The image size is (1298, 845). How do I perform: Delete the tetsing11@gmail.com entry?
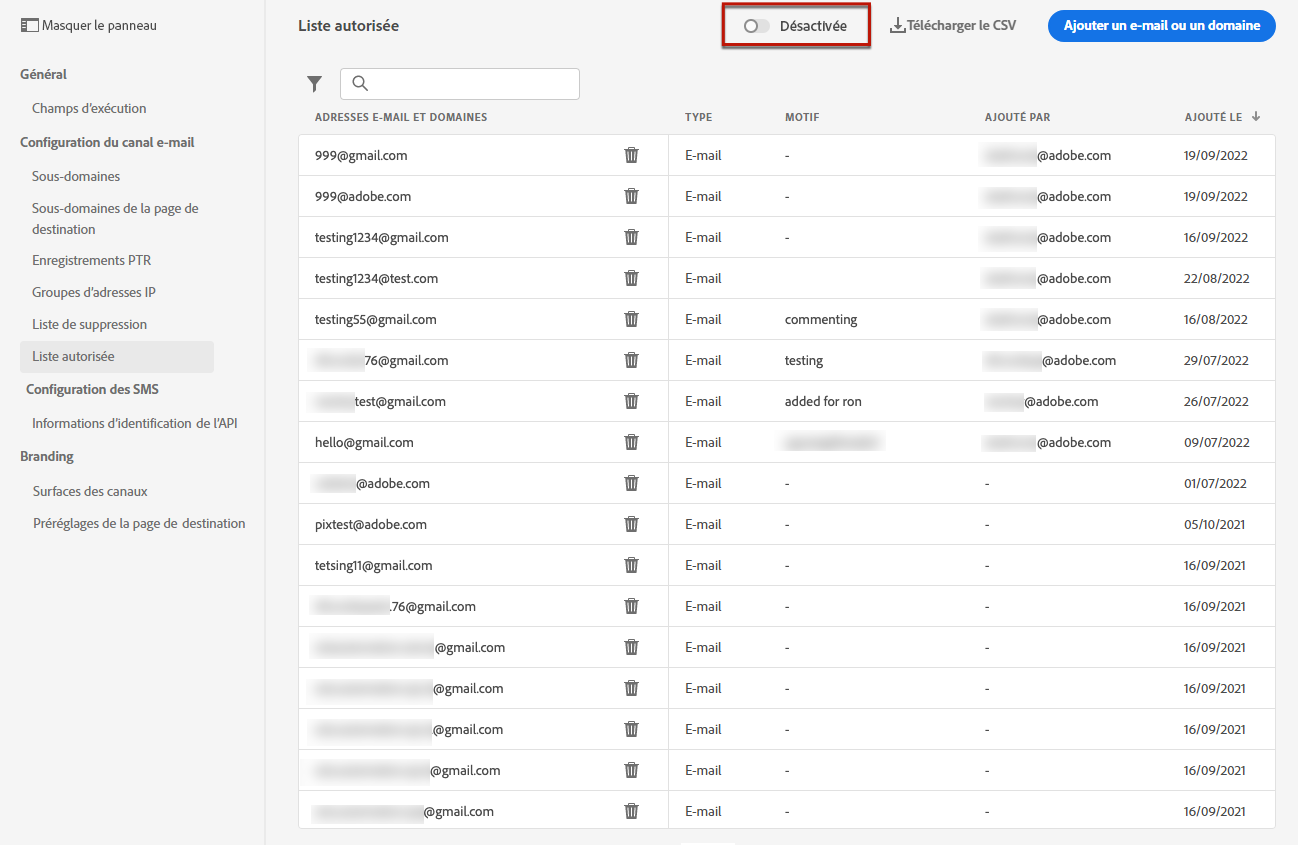point(631,565)
